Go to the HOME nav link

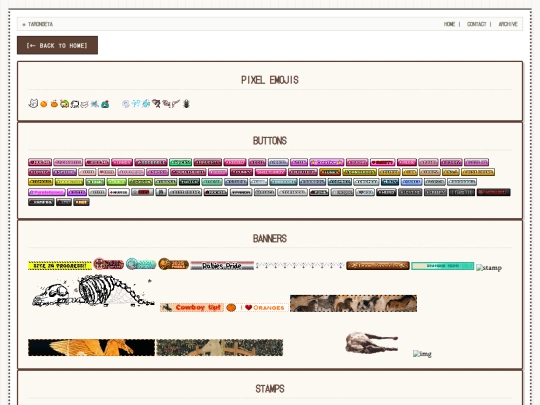coord(449,24)
